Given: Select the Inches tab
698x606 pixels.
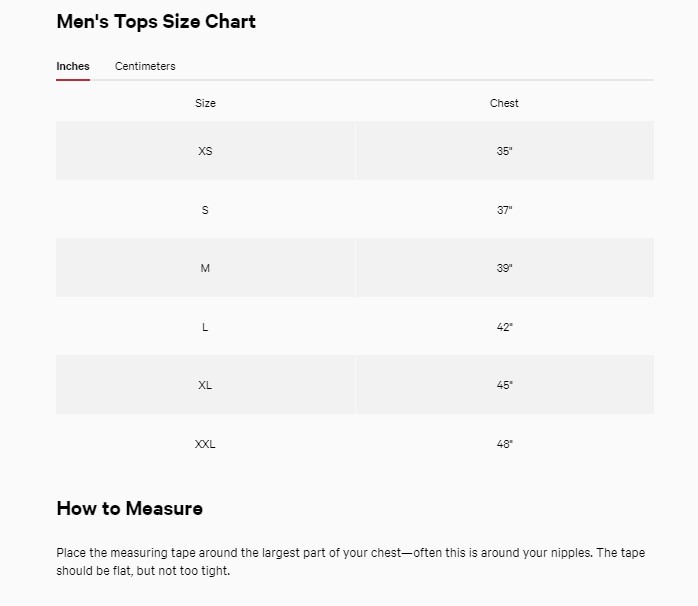Looking at the screenshot, I should point(73,66).
